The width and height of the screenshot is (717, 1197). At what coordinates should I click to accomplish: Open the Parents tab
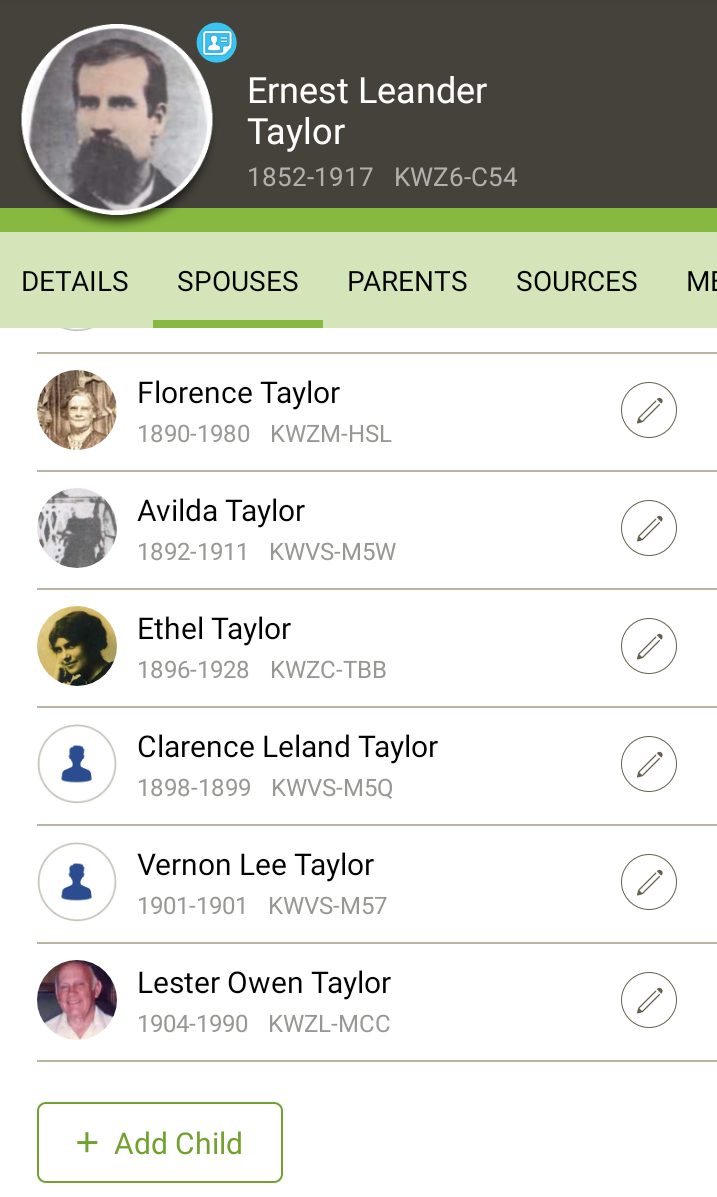407,282
